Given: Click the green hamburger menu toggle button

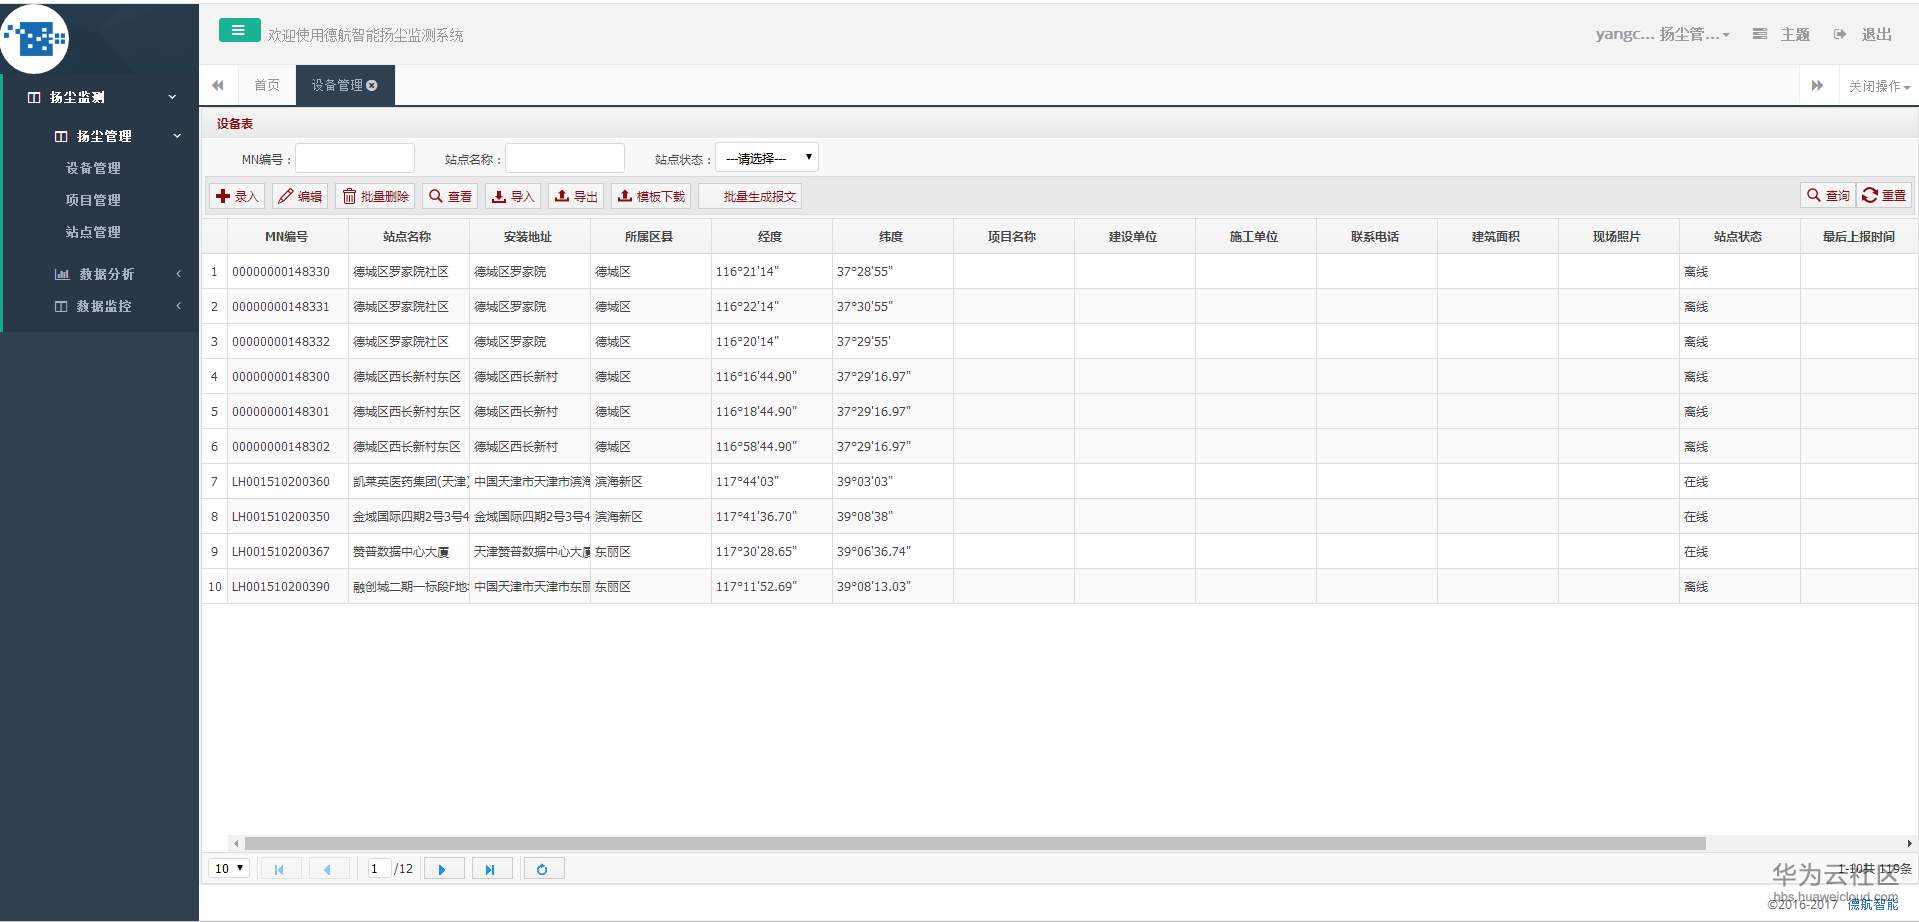Looking at the screenshot, I should click(x=239, y=31).
